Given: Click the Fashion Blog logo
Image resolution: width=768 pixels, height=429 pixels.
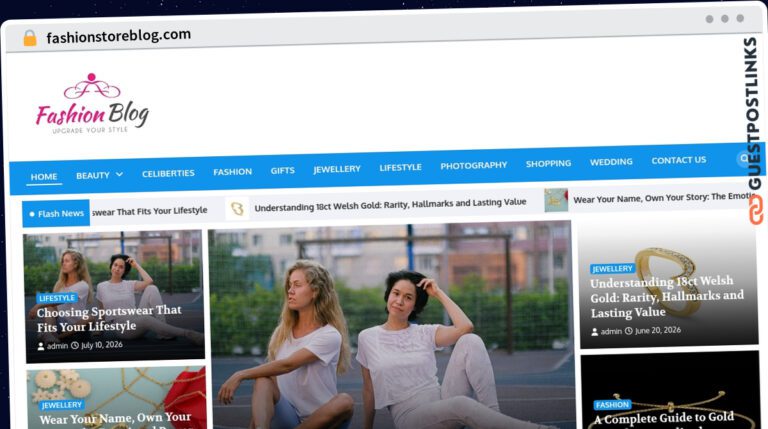Looking at the screenshot, I should [x=92, y=104].
